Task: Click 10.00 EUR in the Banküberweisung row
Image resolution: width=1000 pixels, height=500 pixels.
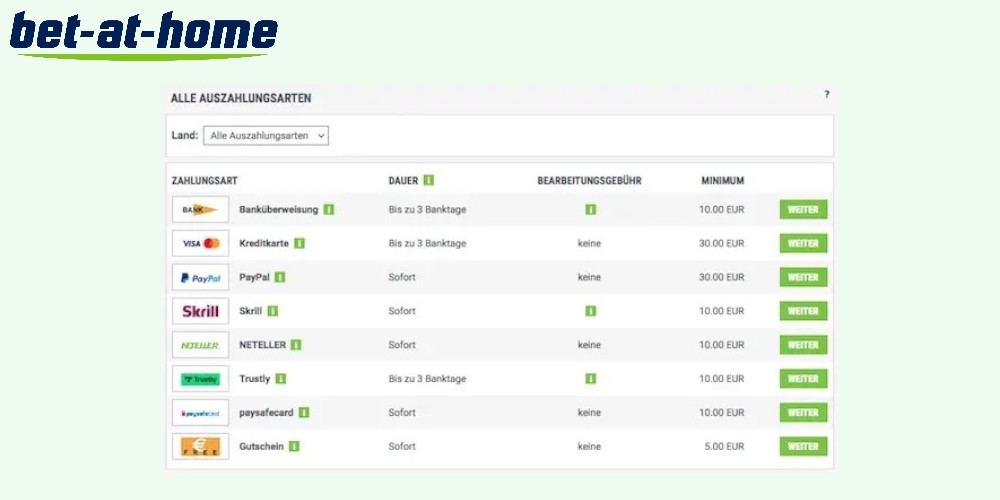Action: [x=722, y=210]
